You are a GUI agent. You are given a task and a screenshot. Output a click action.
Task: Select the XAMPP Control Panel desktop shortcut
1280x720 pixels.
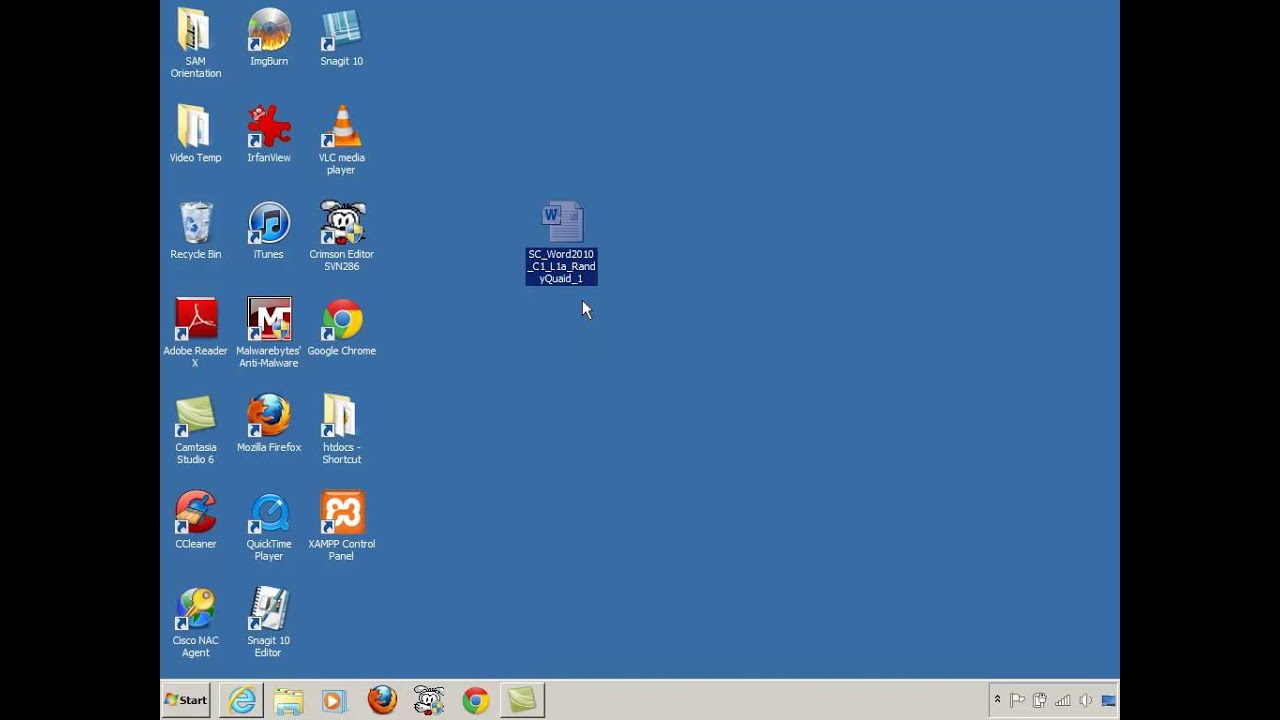click(341, 526)
